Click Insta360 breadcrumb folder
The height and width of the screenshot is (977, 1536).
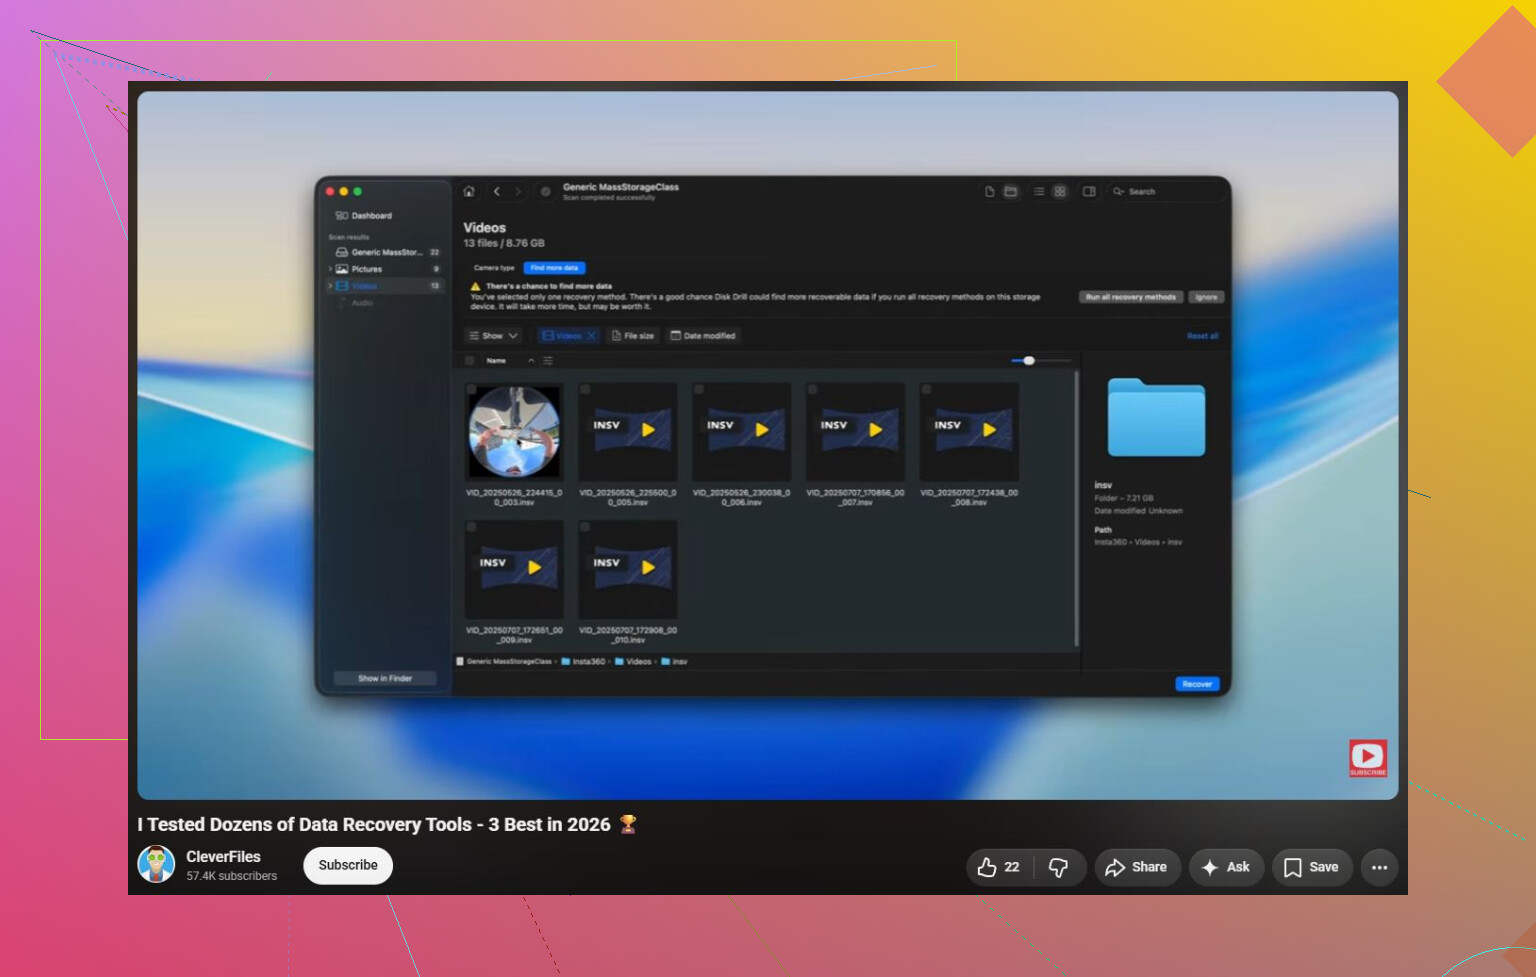583,661
